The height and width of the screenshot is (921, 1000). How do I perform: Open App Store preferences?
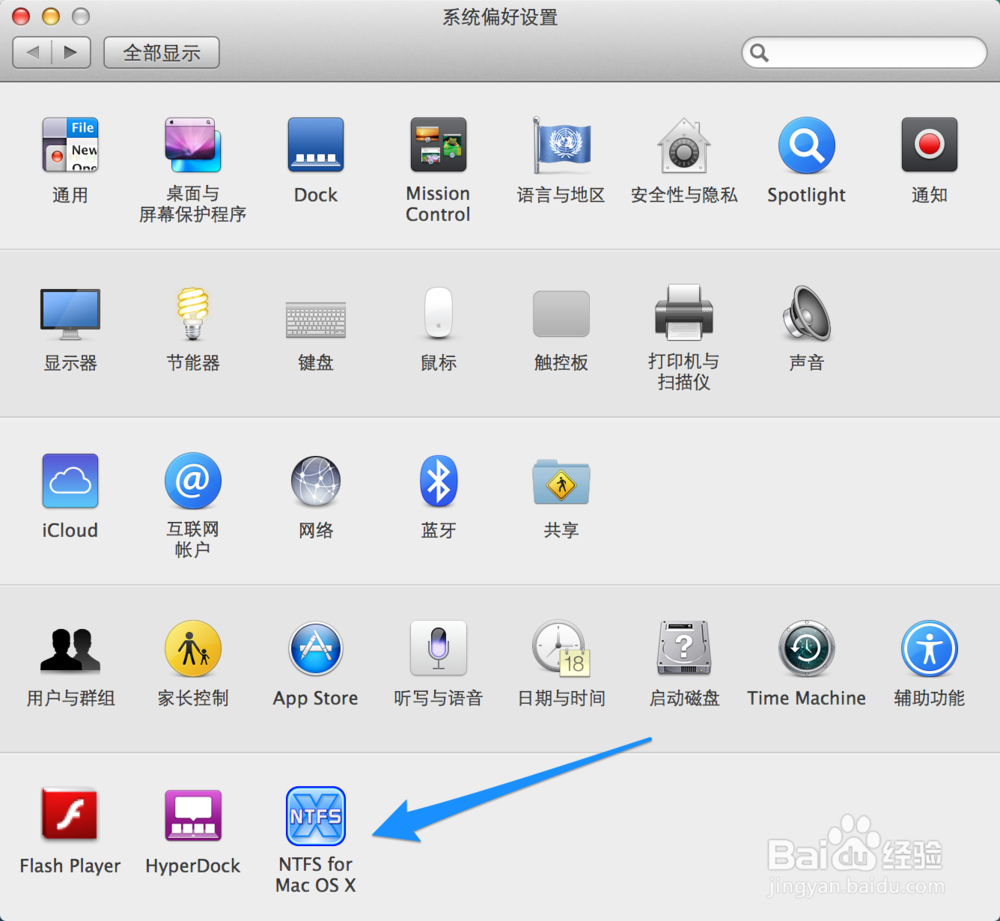click(x=315, y=648)
